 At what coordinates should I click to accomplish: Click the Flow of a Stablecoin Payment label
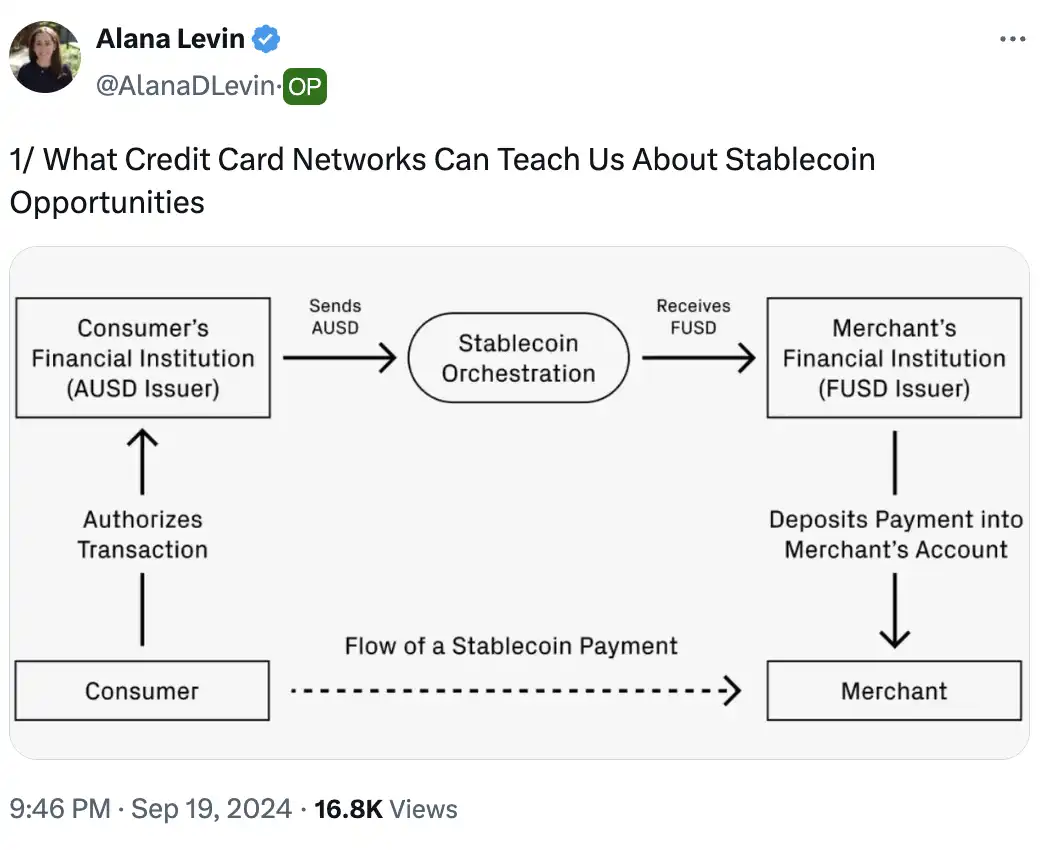coord(511,646)
